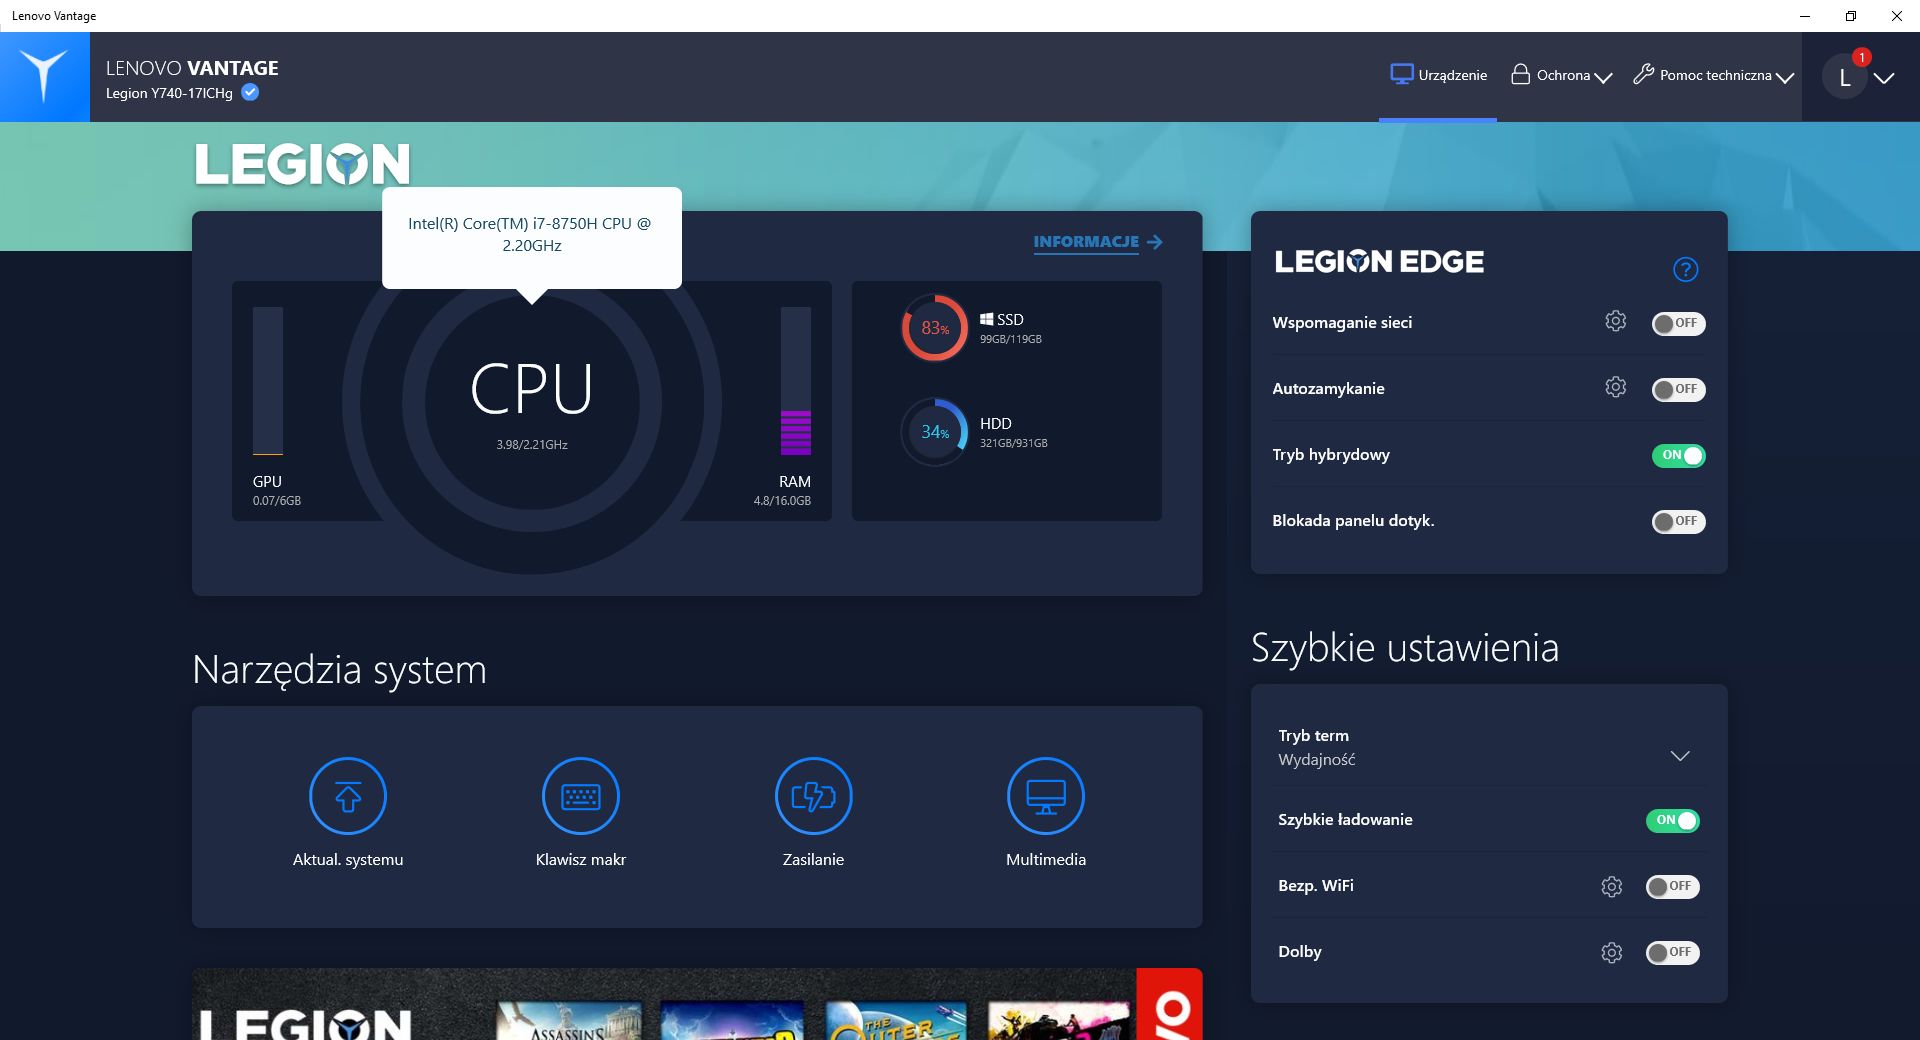Enable Bezp. WiFi switch
Viewport: 1920px width, 1040px height.
click(x=1672, y=886)
